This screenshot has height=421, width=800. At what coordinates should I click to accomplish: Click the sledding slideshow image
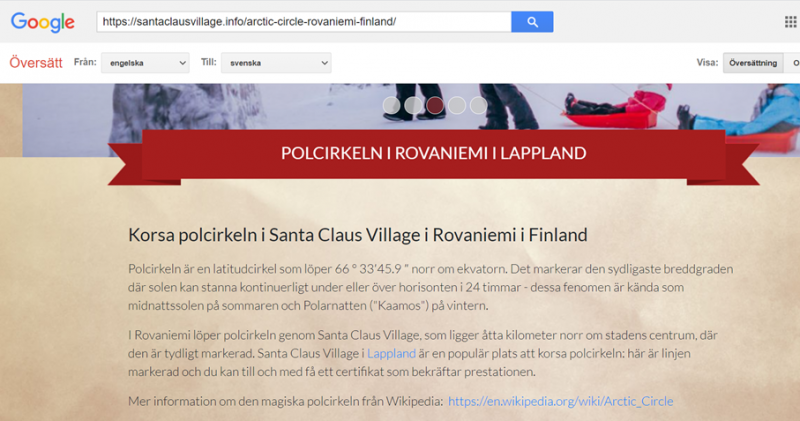(x=411, y=120)
